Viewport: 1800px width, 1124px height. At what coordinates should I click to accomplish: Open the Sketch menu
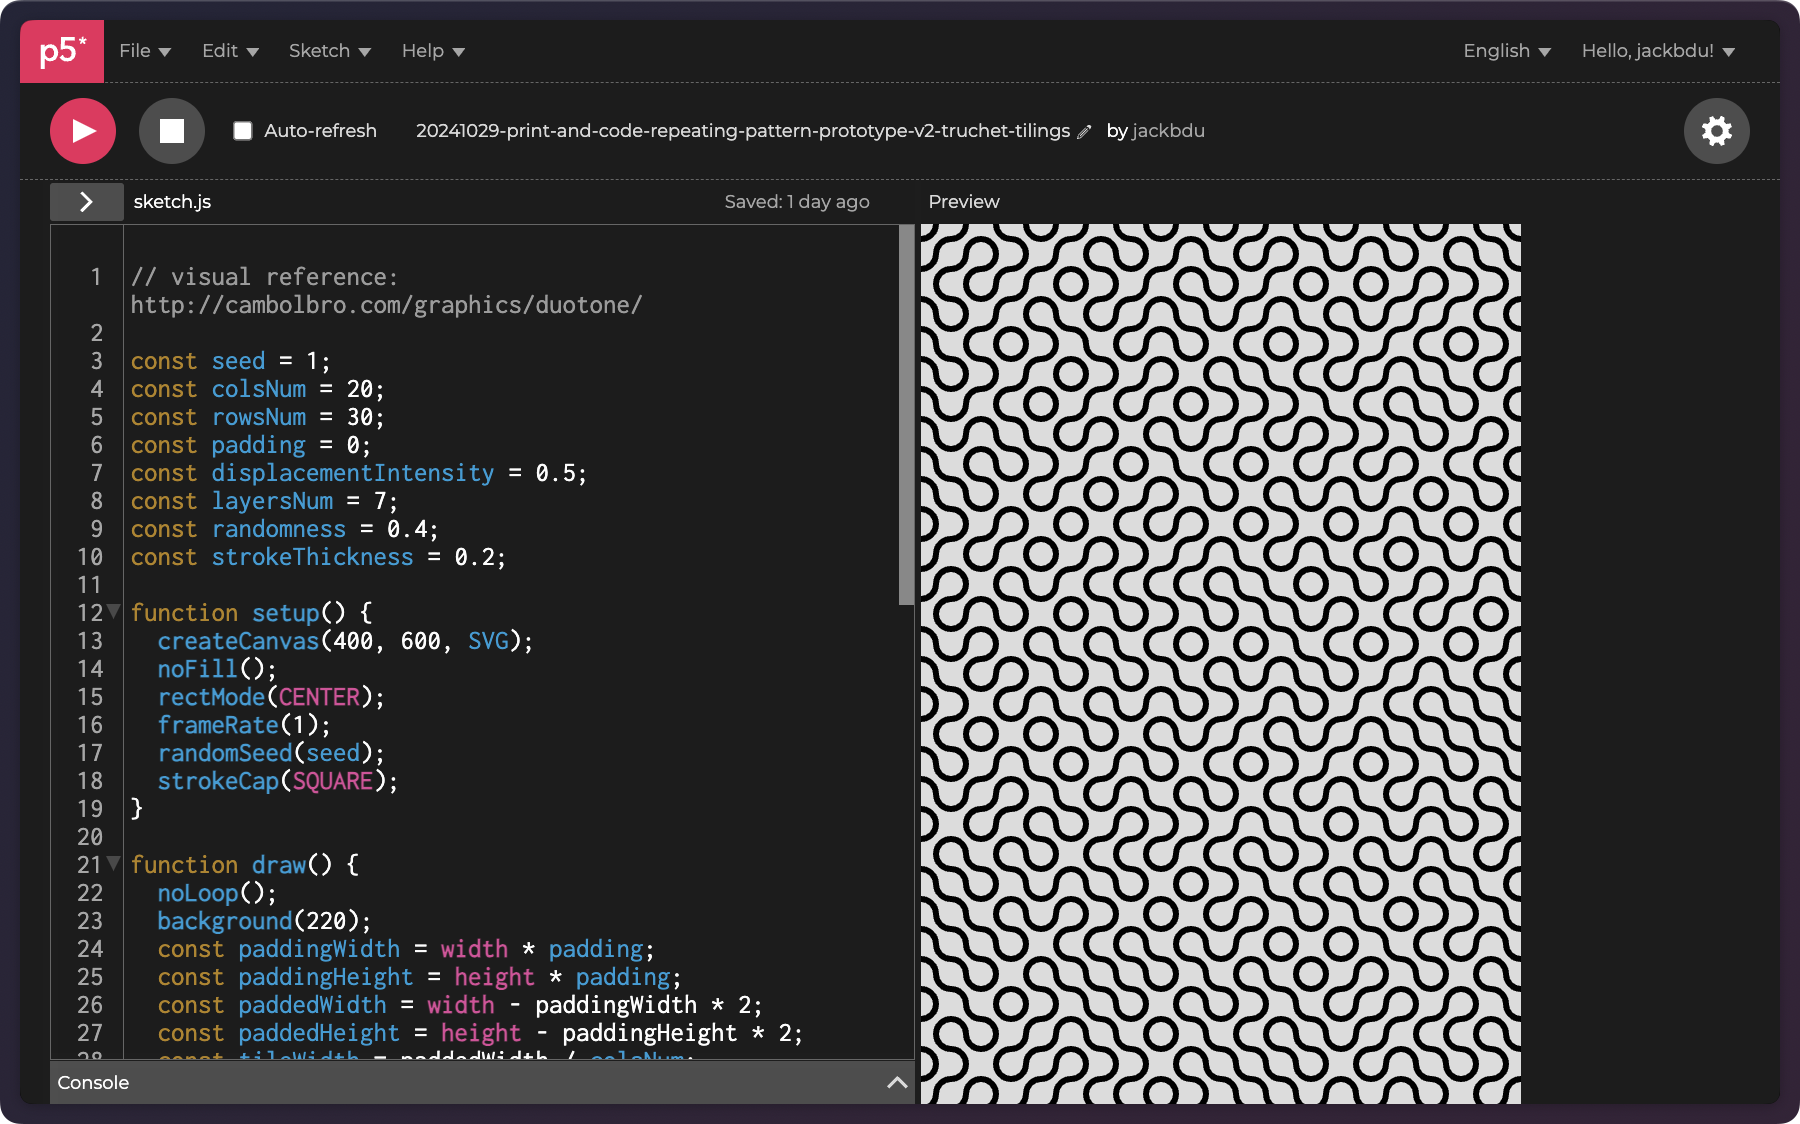(329, 51)
